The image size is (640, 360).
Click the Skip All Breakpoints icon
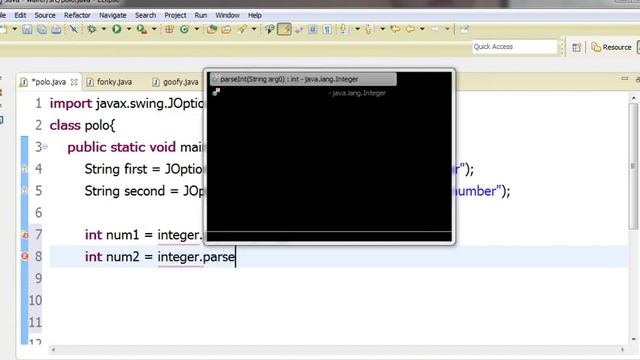click(x=74, y=29)
